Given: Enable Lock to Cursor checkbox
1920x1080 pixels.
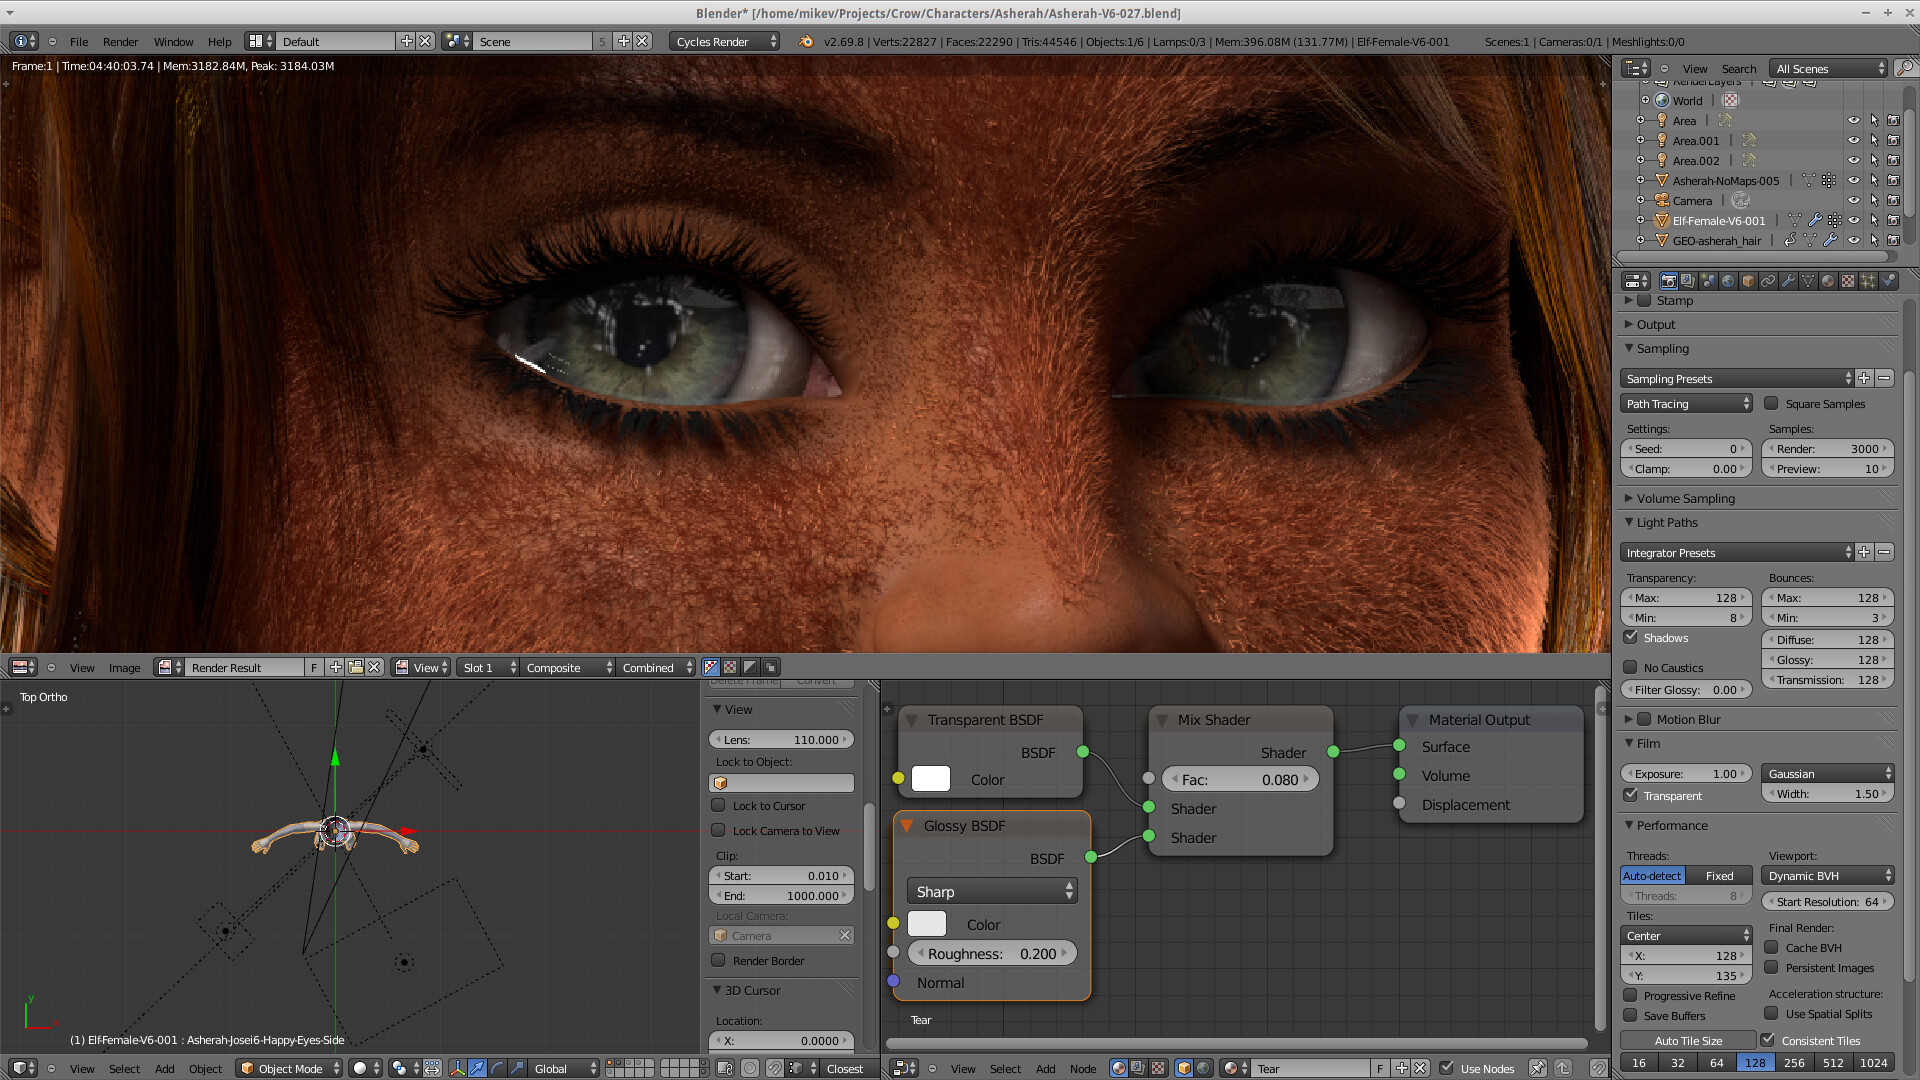Looking at the screenshot, I should (718, 805).
